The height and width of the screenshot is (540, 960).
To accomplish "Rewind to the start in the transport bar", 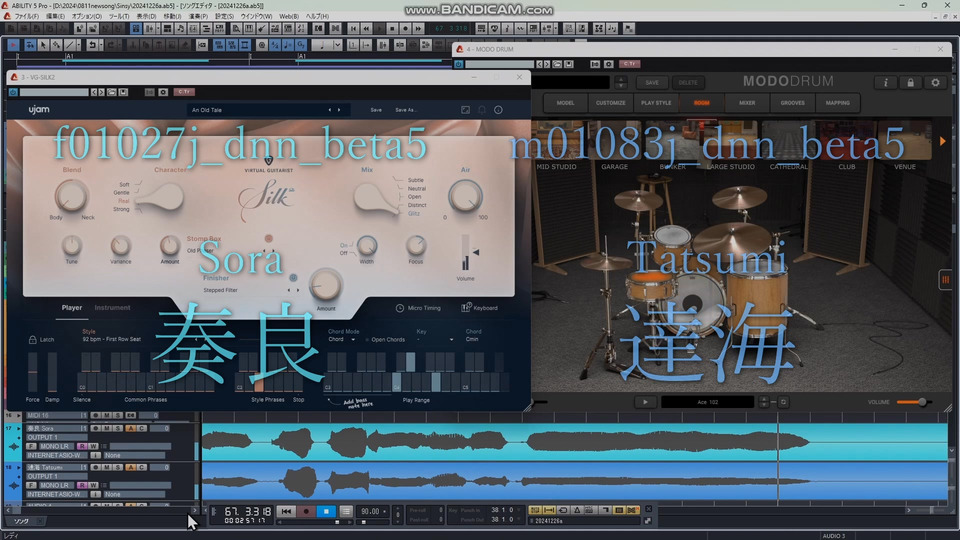I will tap(286, 511).
